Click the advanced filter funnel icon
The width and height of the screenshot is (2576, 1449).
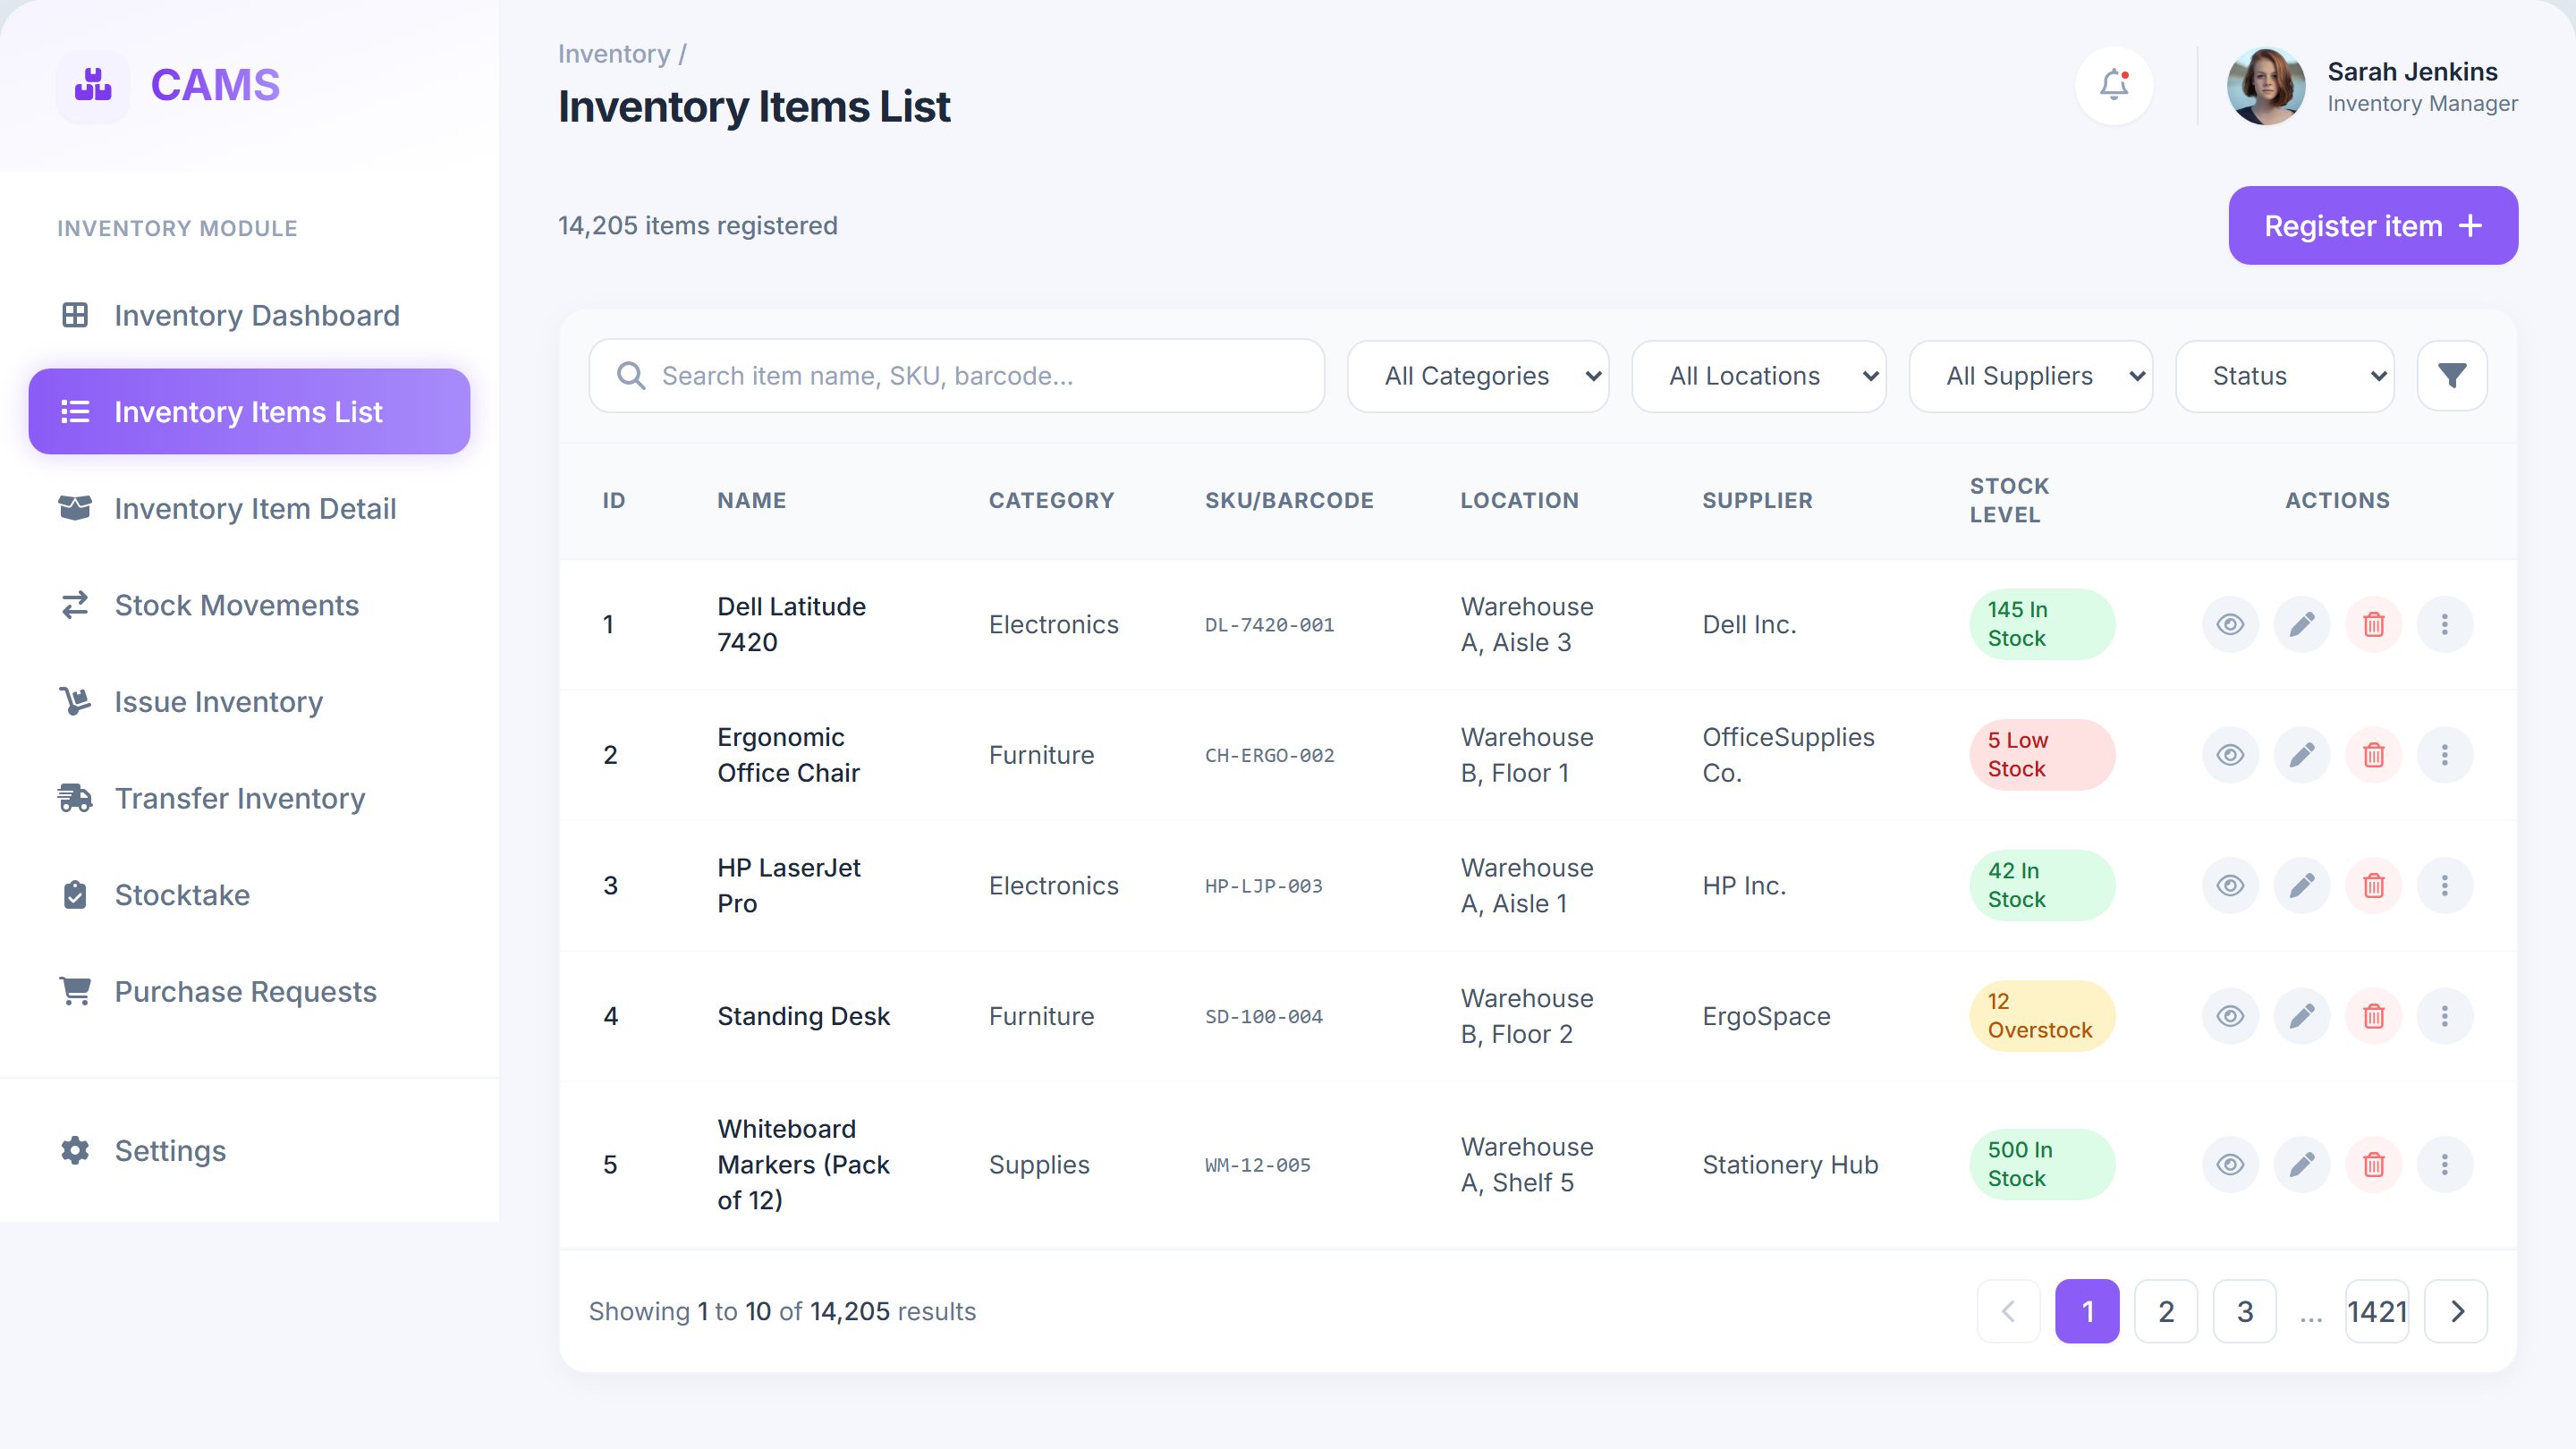click(2452, 376)
